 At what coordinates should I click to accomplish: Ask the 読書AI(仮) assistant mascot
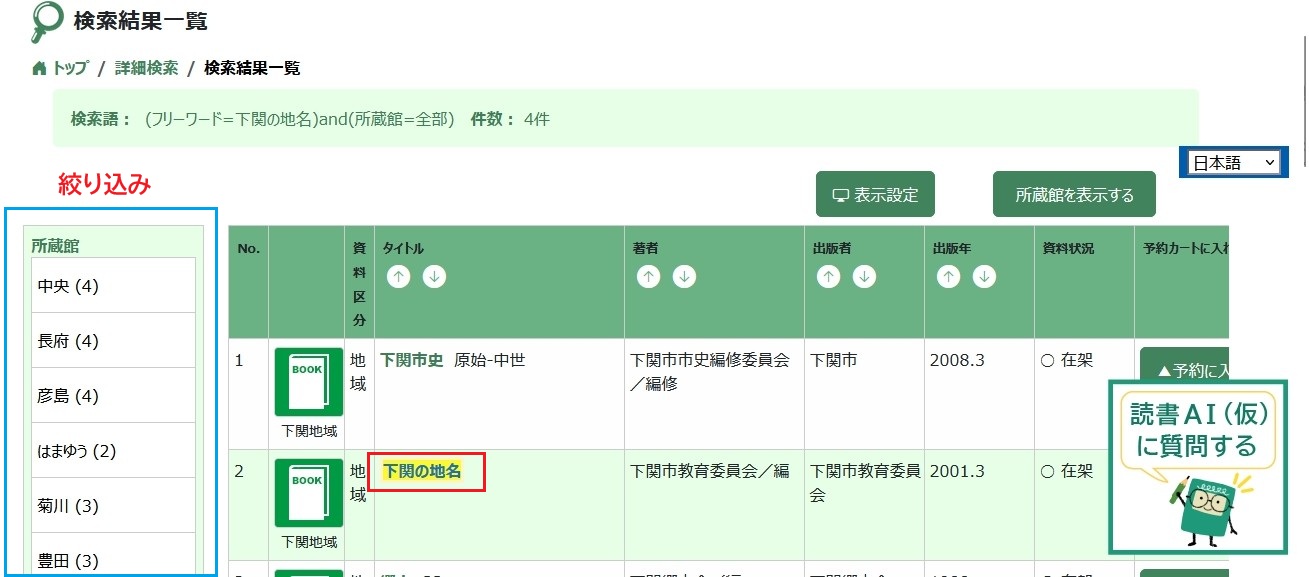click(1197, 466)
